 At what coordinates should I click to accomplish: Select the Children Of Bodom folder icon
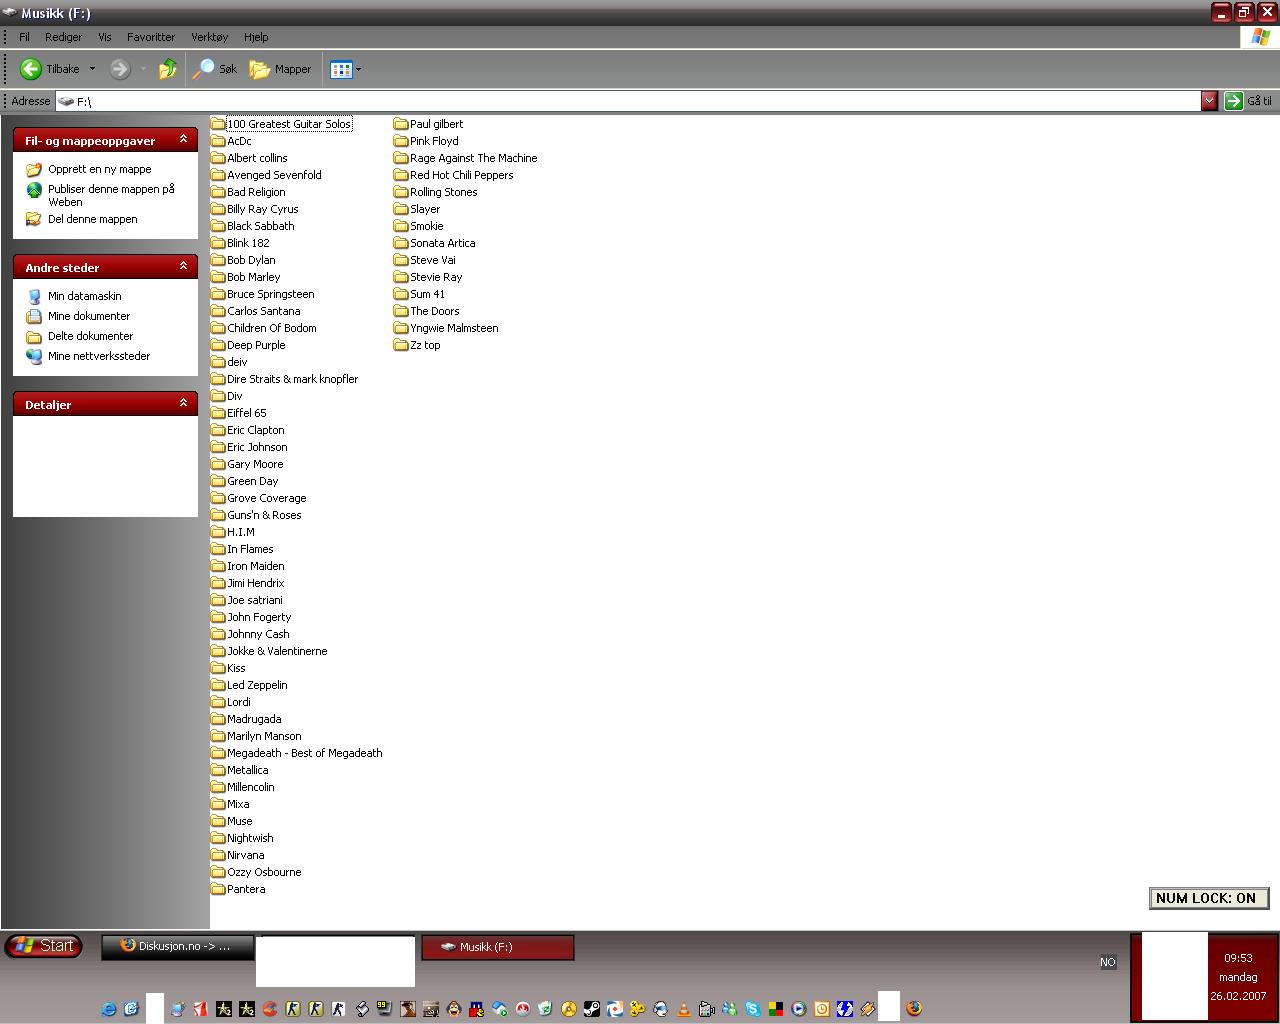click(218, 328)
